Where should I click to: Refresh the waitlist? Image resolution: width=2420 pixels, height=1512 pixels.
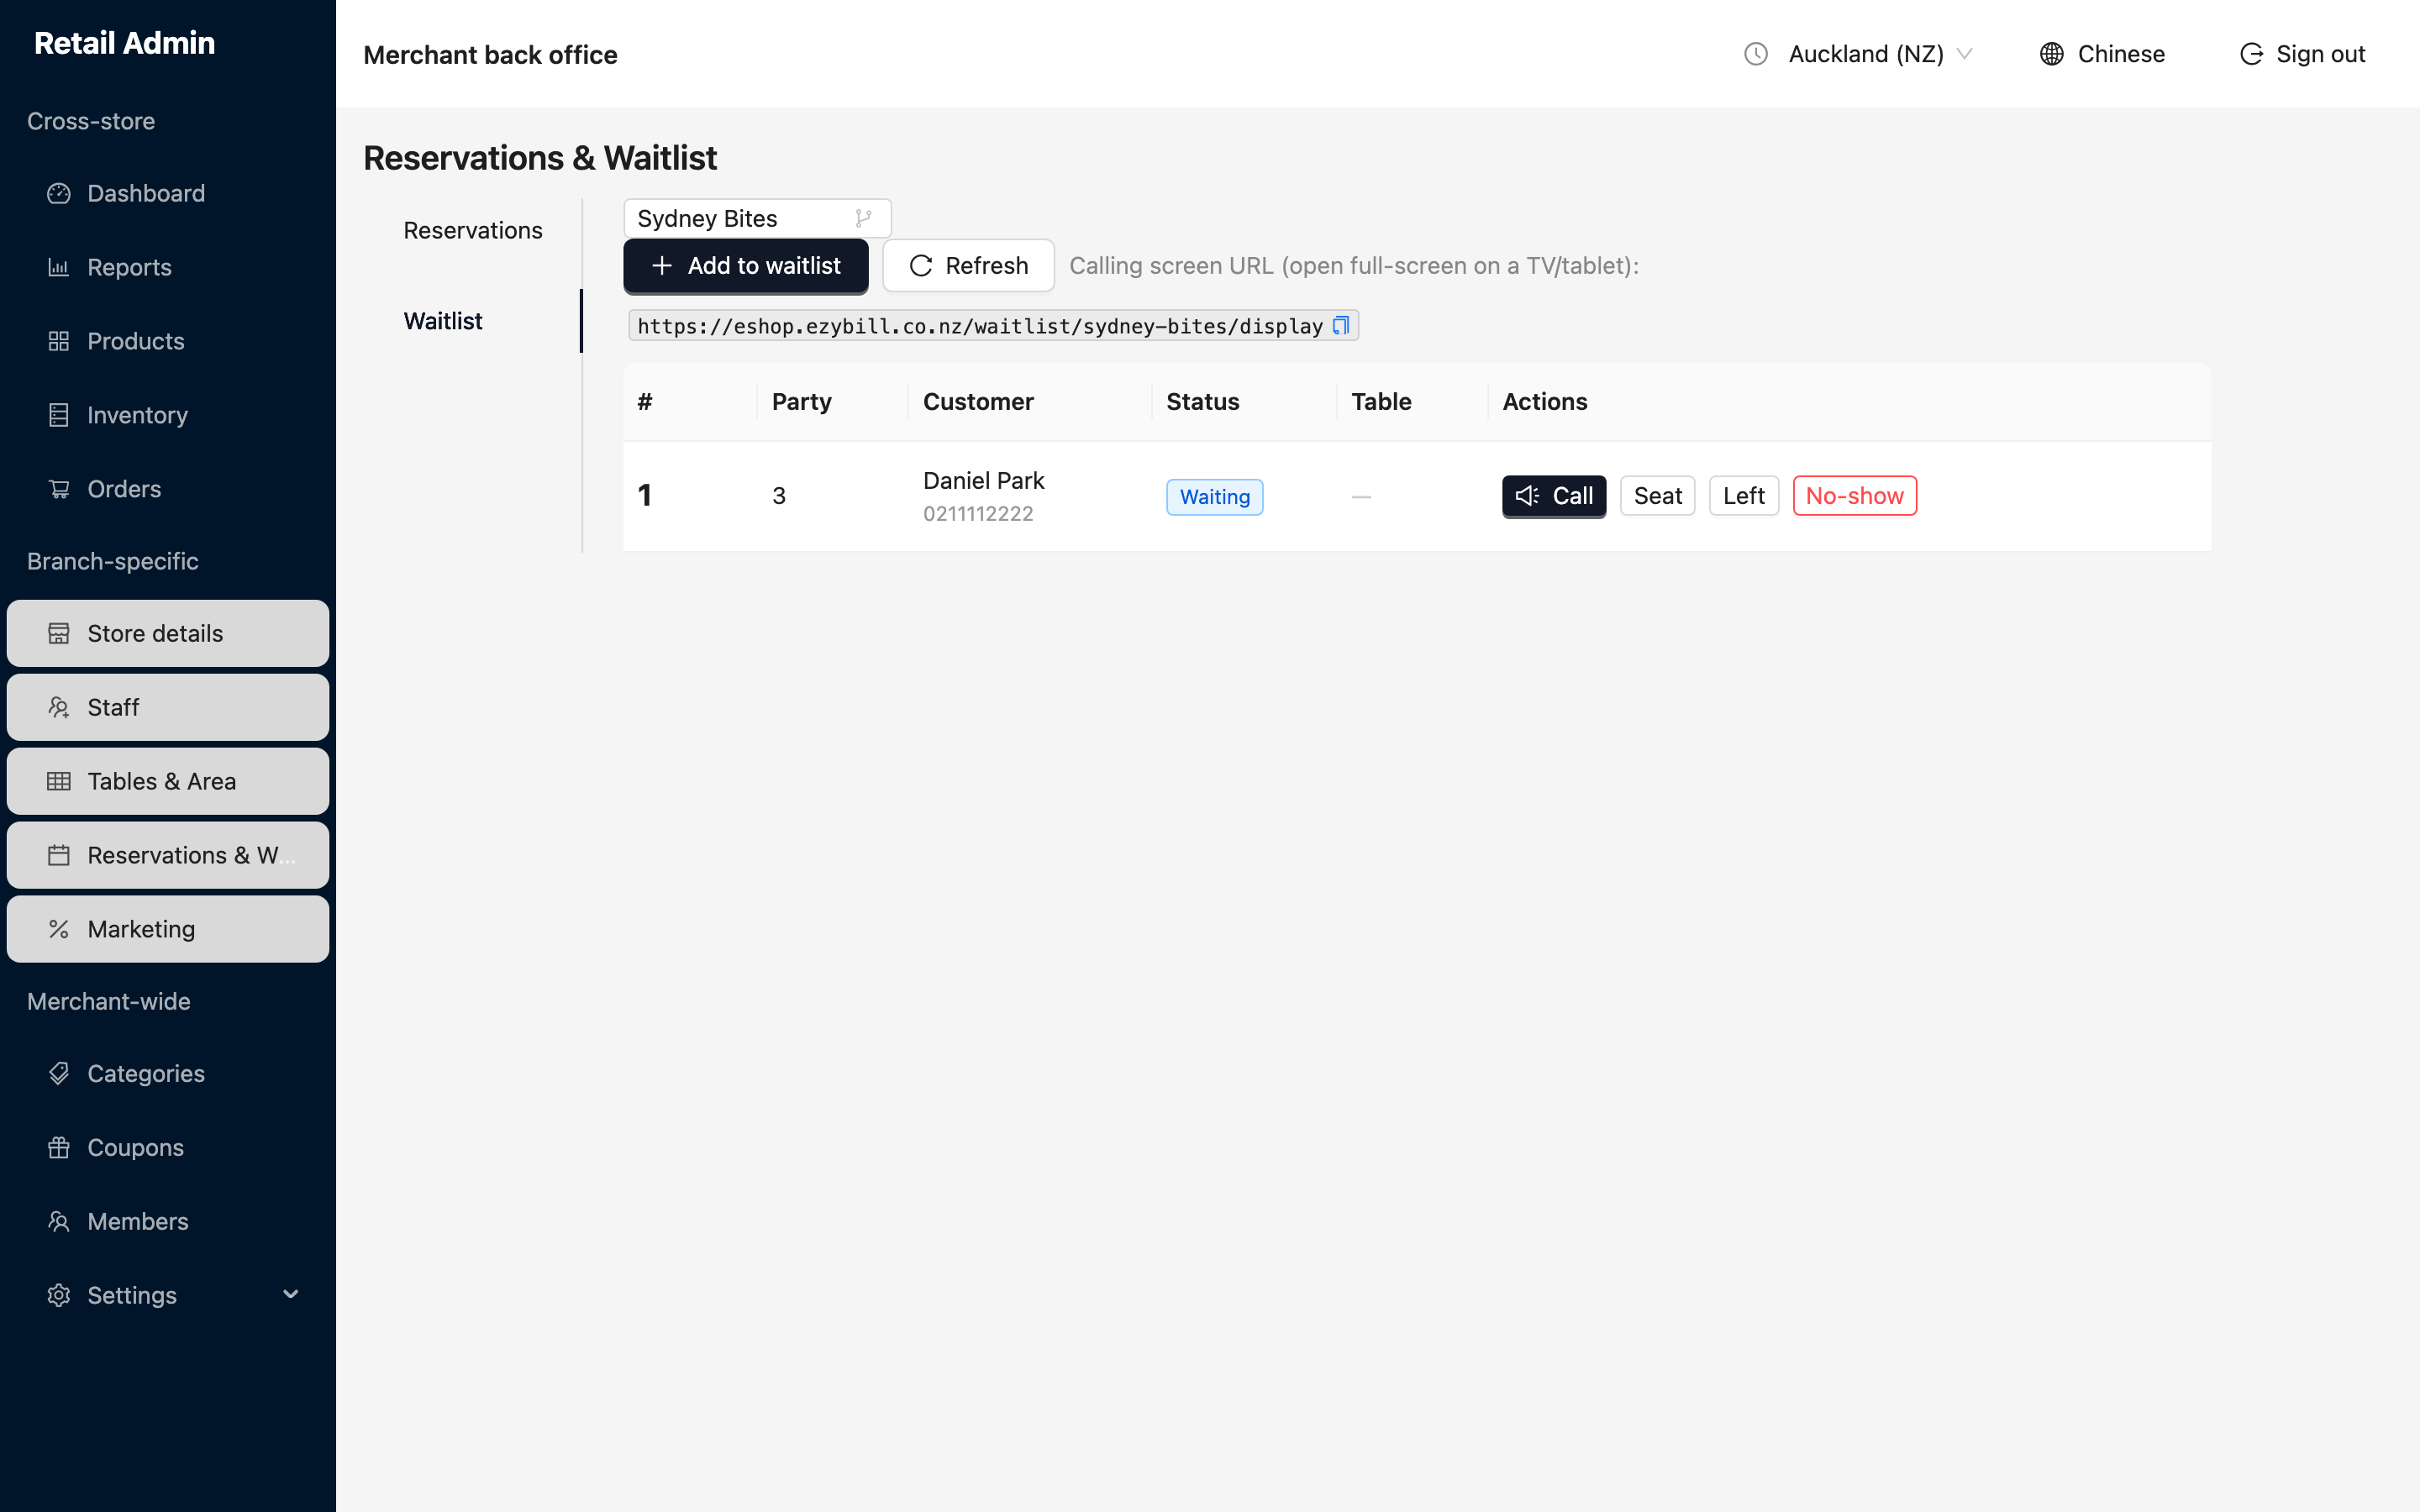tap(968, 266)
